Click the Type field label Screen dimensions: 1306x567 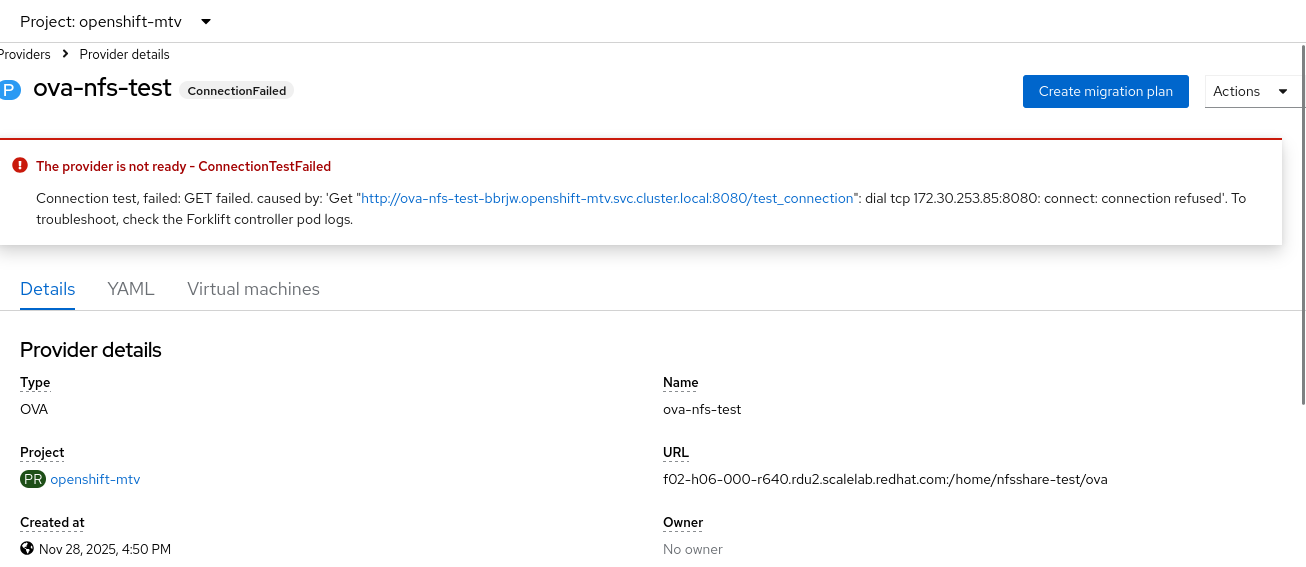coord(35,382)
